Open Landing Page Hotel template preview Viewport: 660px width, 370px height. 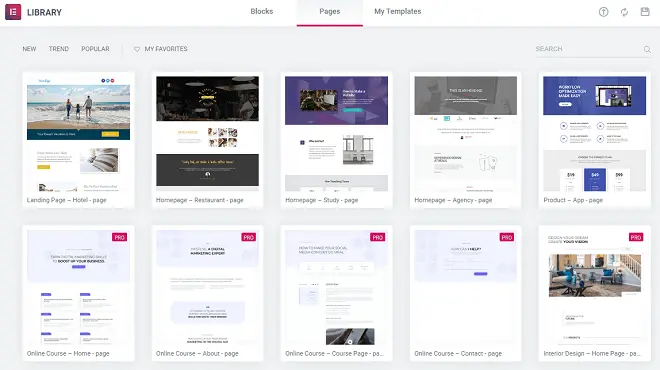[x=78, y=134]
